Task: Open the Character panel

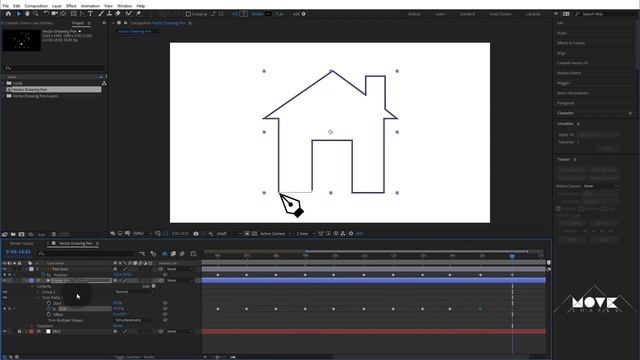Action: pos(565,113)
